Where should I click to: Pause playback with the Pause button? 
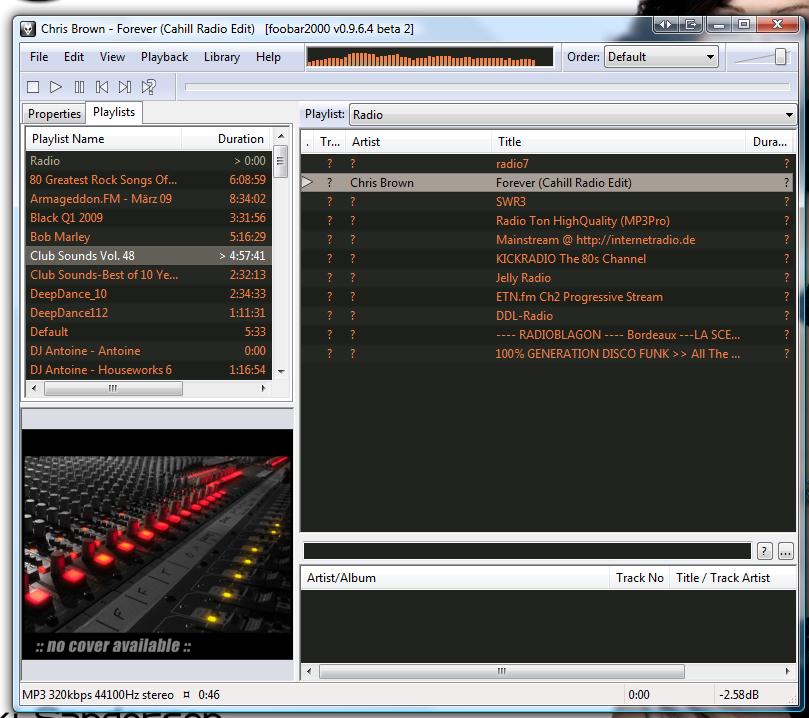(x=79, y=87)
